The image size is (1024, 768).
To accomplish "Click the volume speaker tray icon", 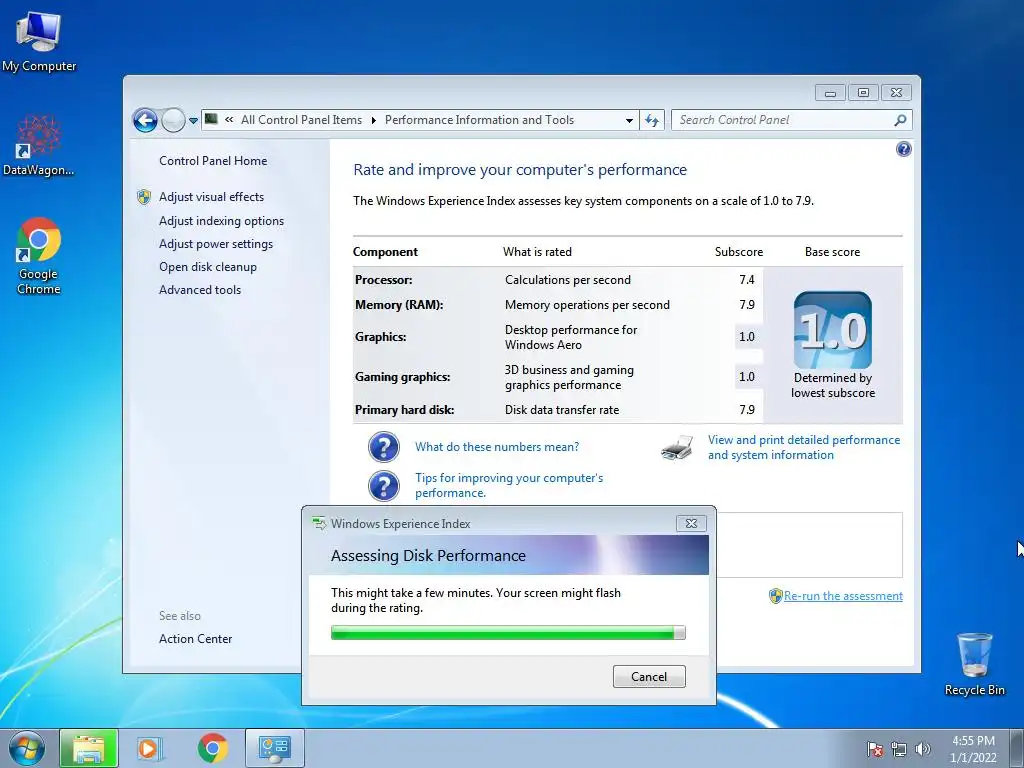I will (x=923, y=749).
